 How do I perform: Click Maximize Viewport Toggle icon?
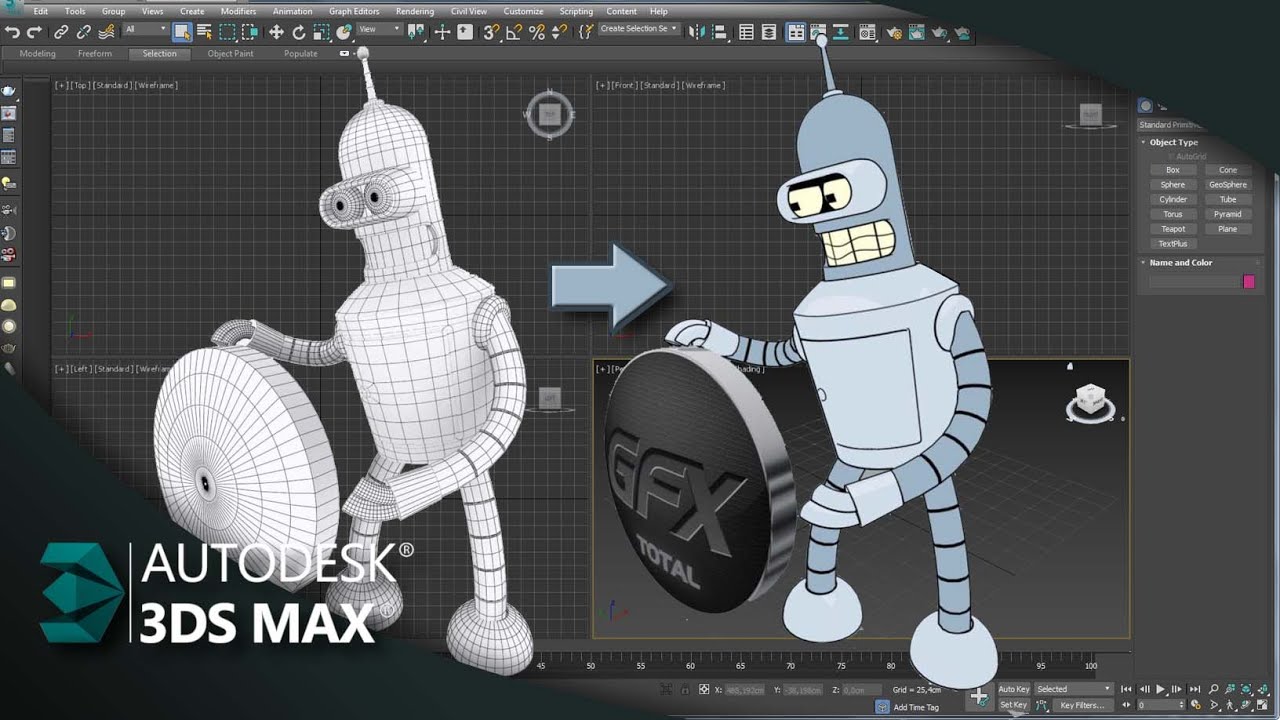[x=1264, y=705]
